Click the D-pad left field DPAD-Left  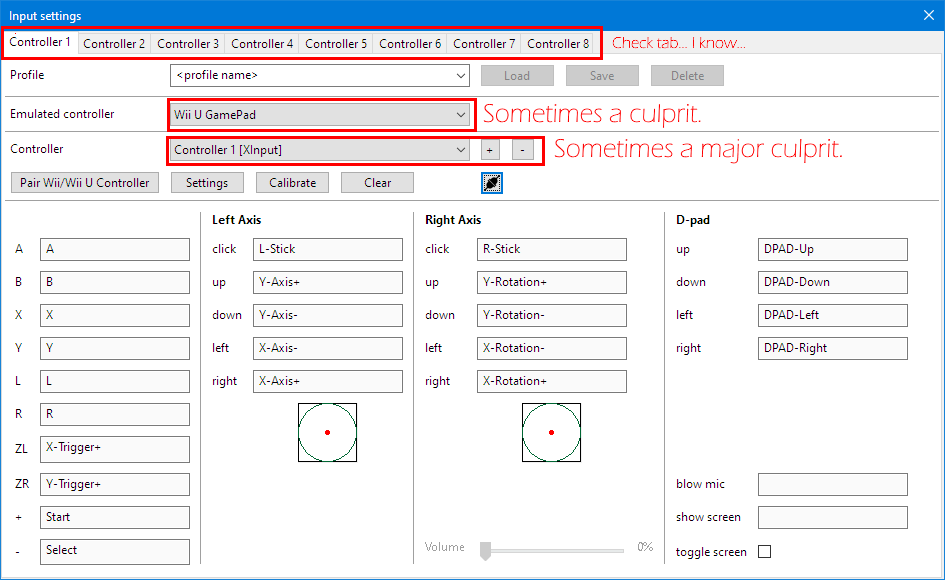pyautogui.click(x=832, y=315)
